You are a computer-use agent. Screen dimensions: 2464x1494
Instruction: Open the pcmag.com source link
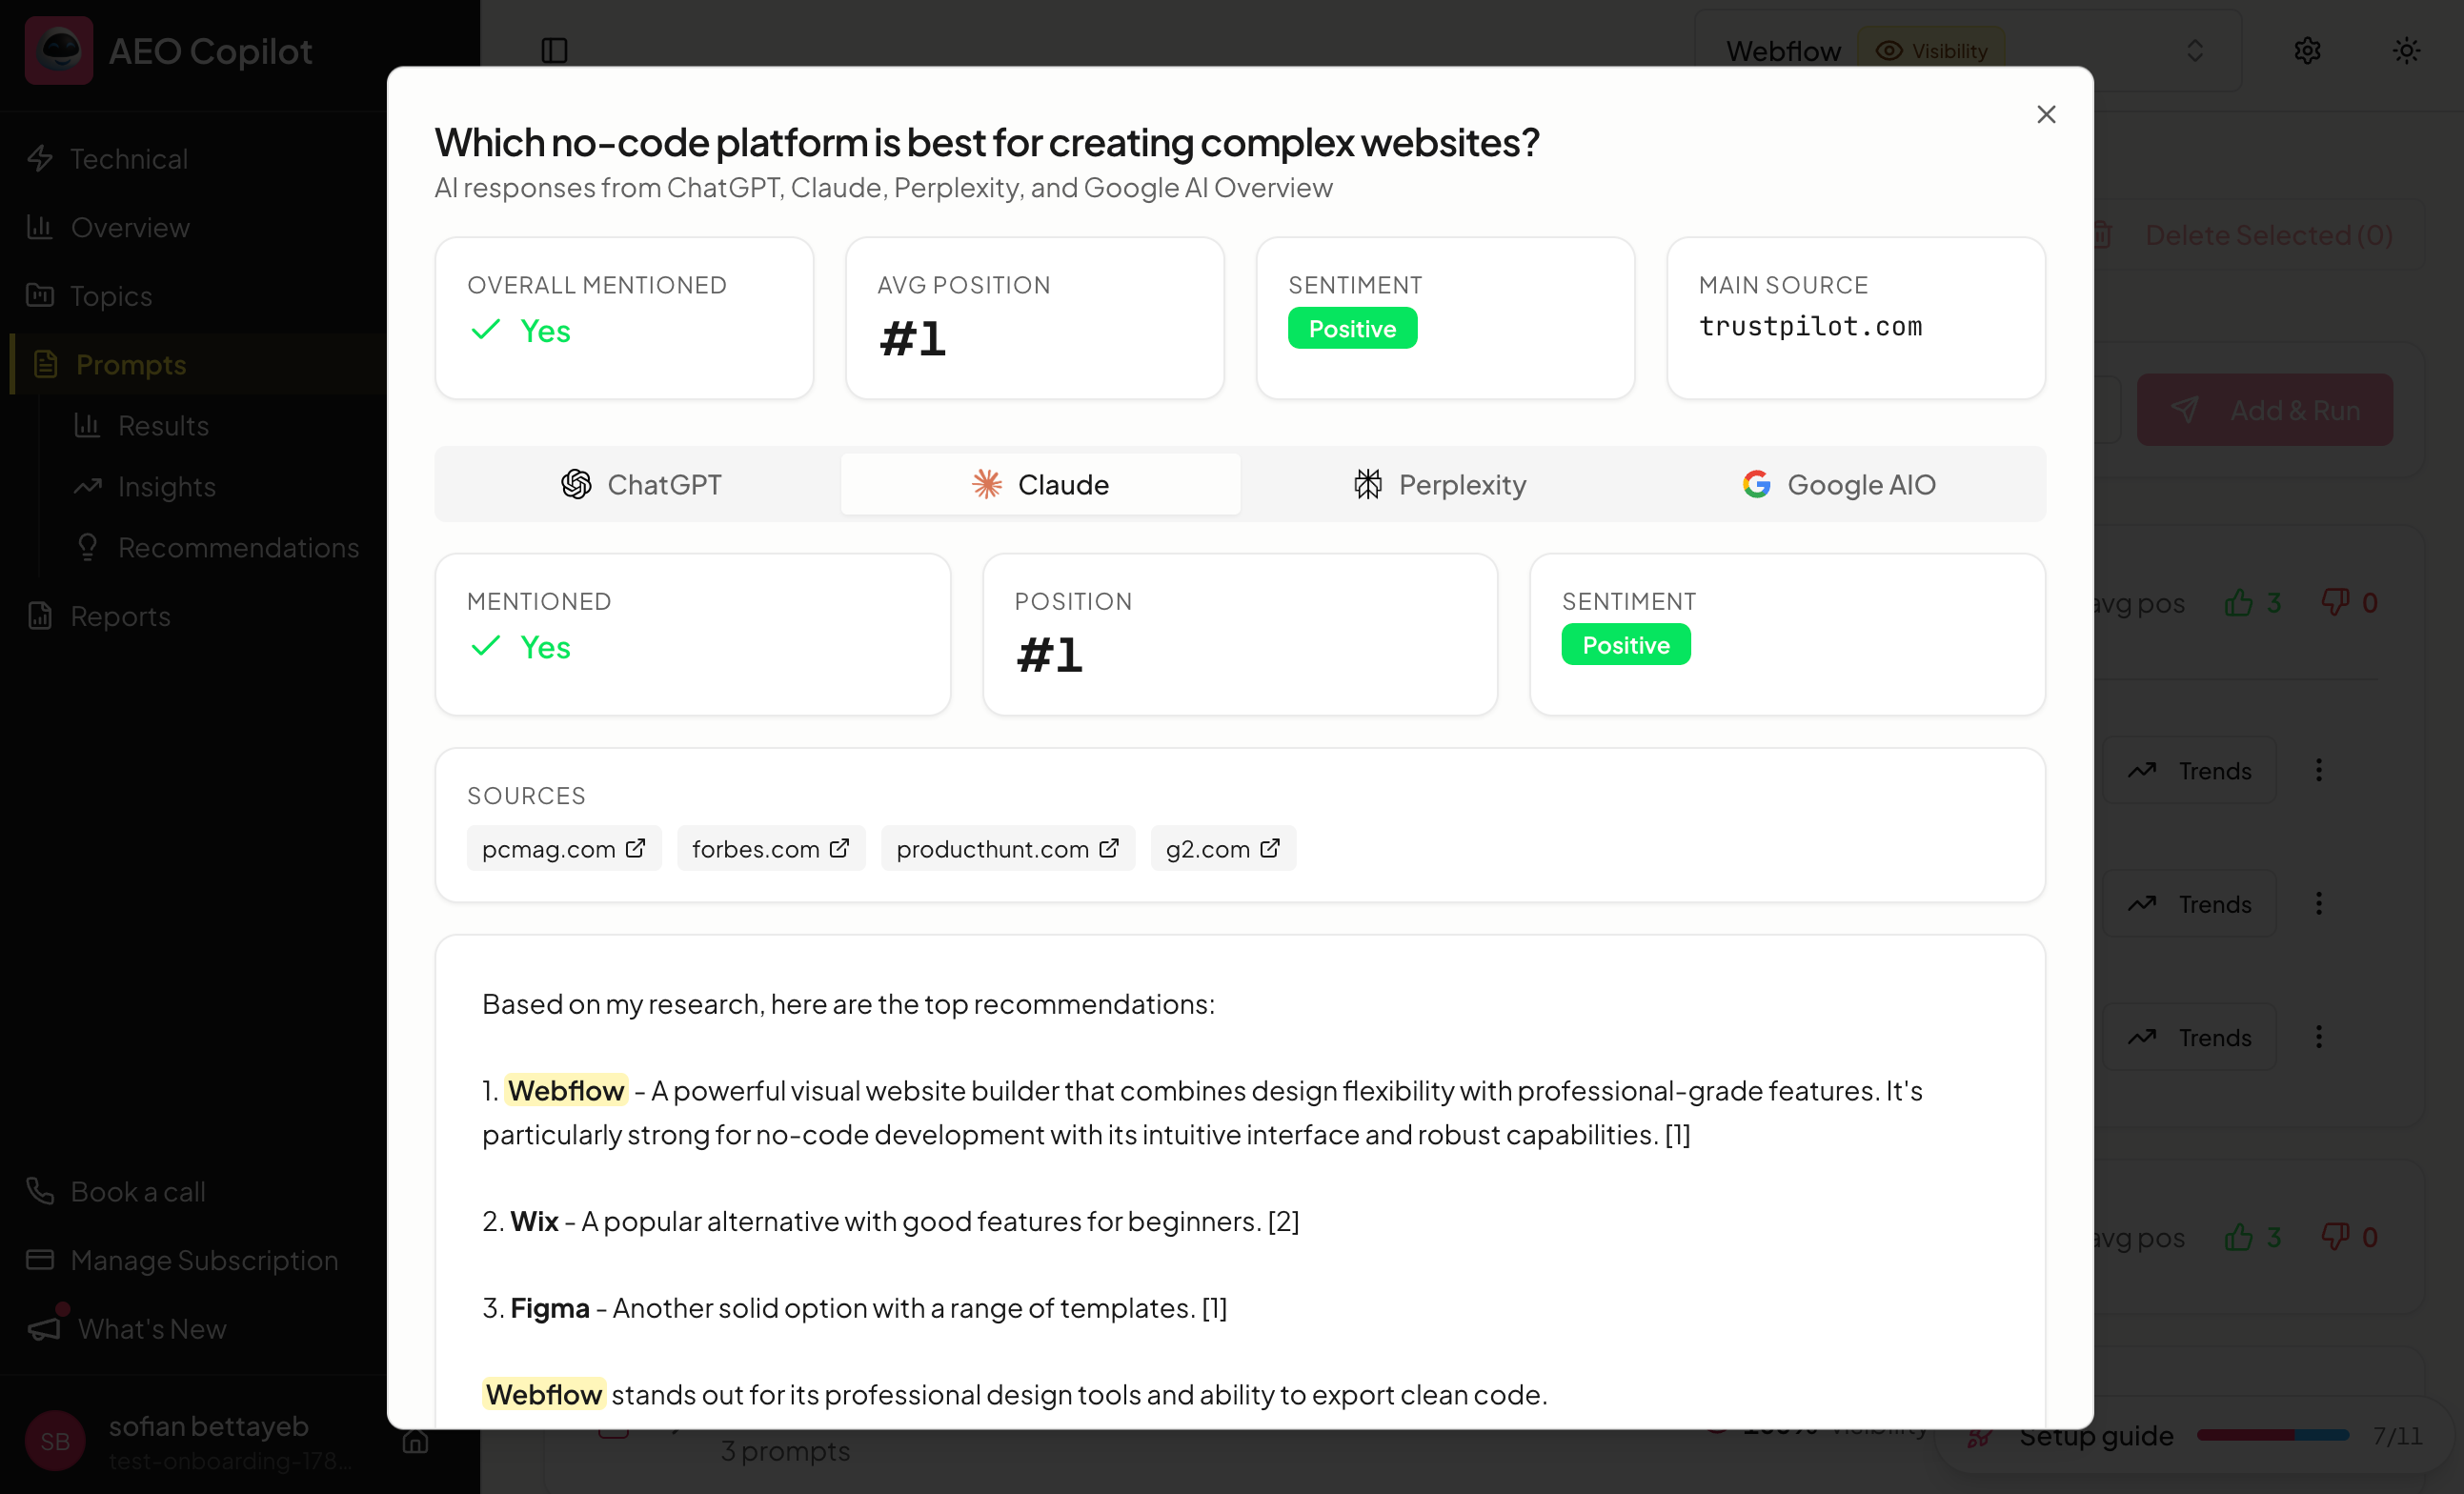(x=564, y=848)
